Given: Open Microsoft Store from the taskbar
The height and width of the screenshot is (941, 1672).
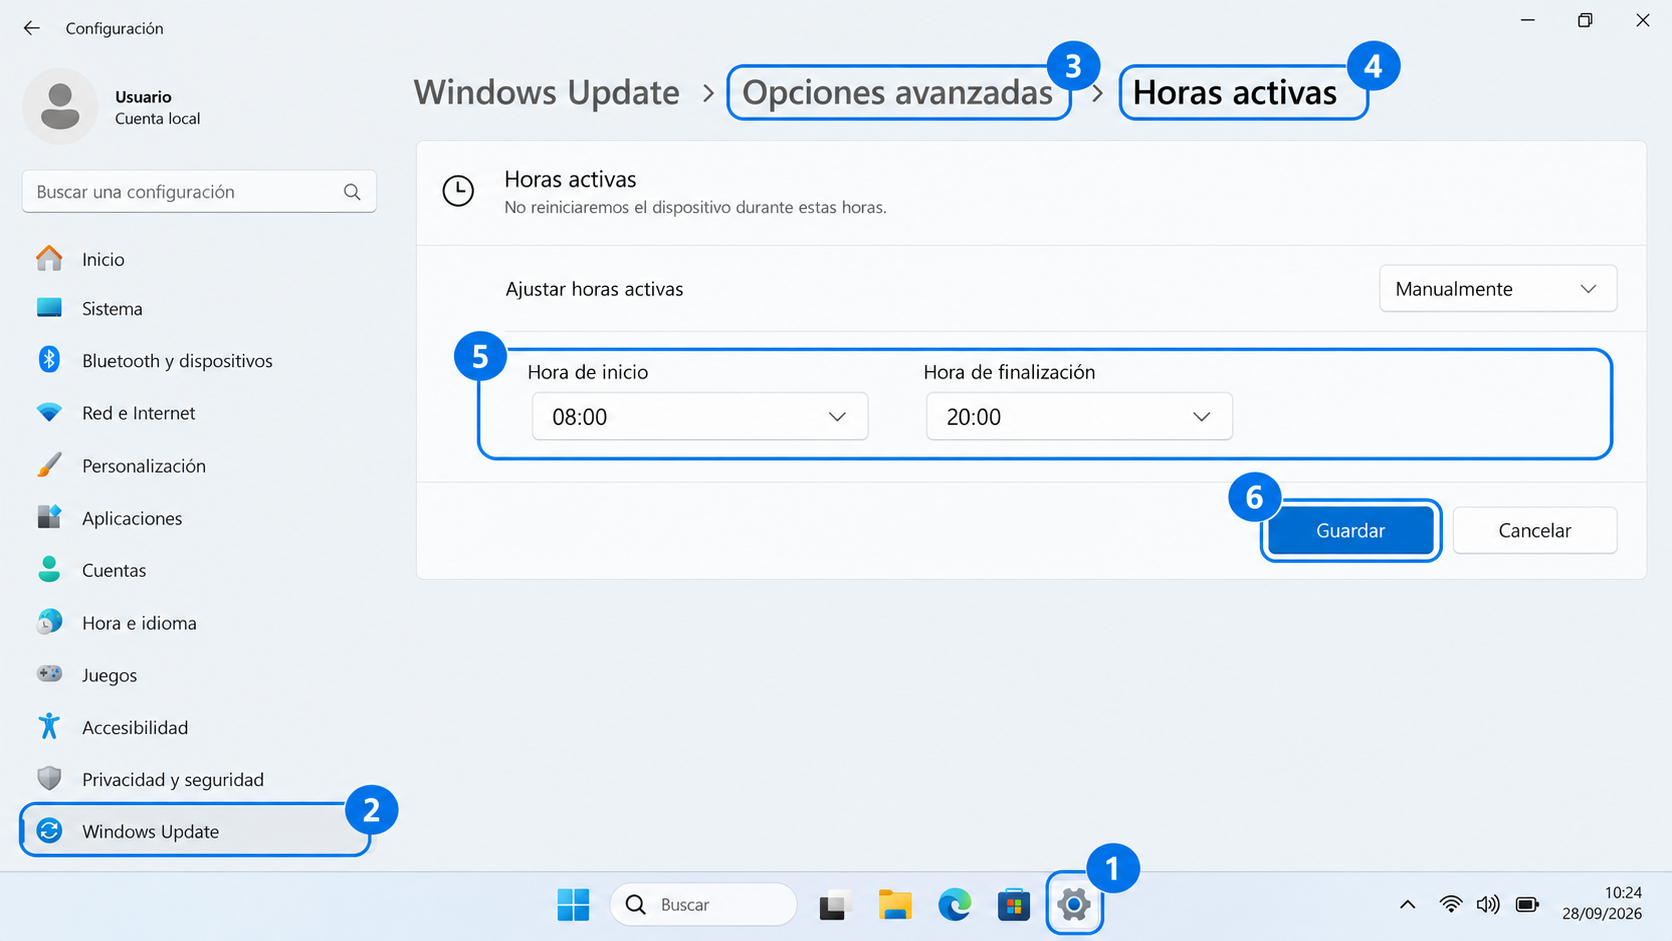Looking at the screenshot, I should (1014, 905).
